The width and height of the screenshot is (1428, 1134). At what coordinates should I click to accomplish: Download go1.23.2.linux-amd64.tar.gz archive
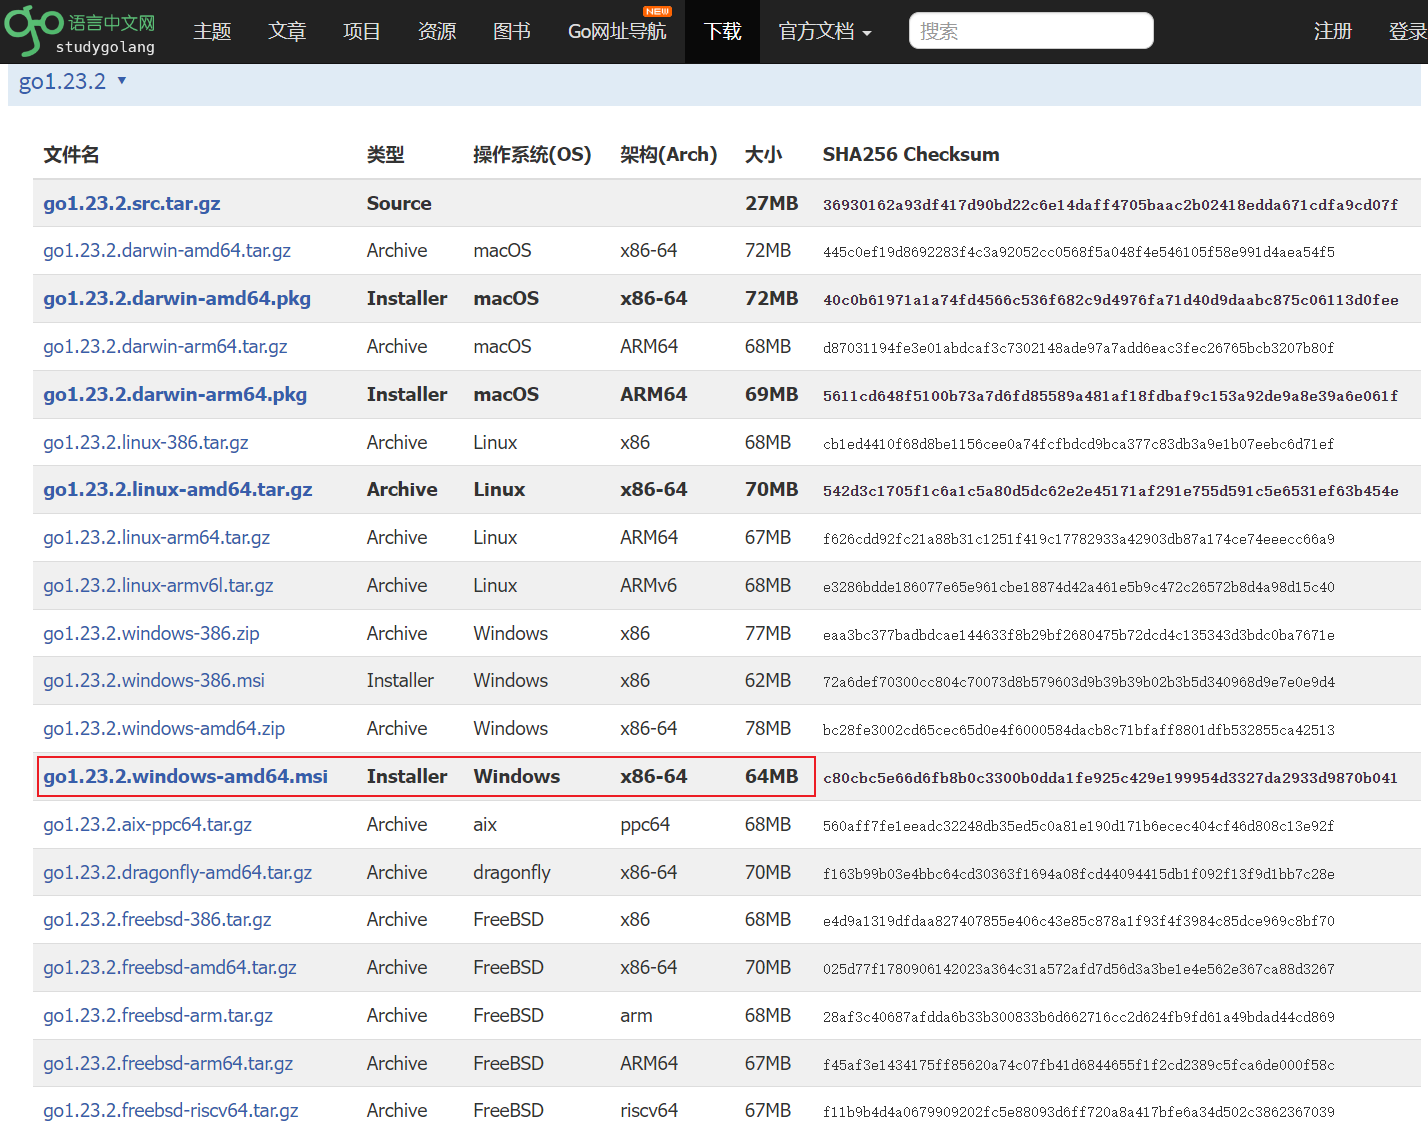(x=177, y=490)
